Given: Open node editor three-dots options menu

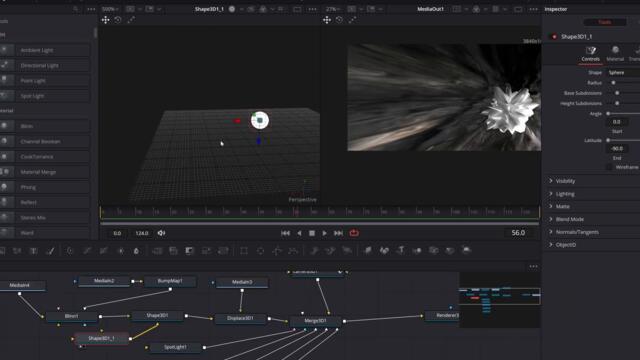Looking at the screenshot, I should click(533, 266).
